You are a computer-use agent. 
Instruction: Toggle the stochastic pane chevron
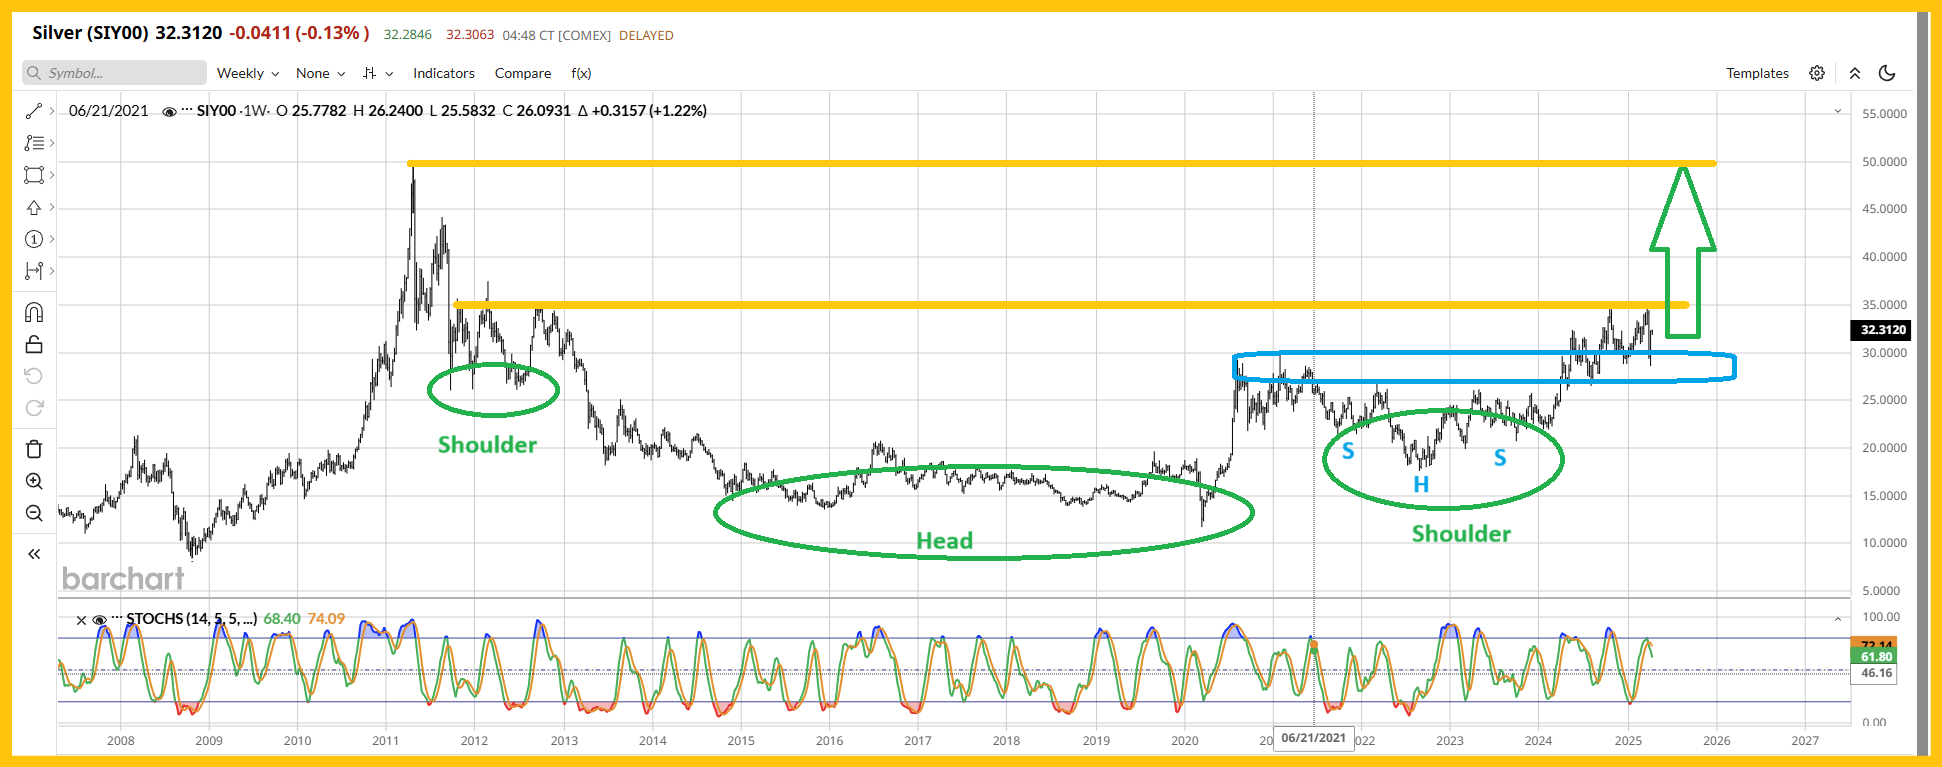1838,619
